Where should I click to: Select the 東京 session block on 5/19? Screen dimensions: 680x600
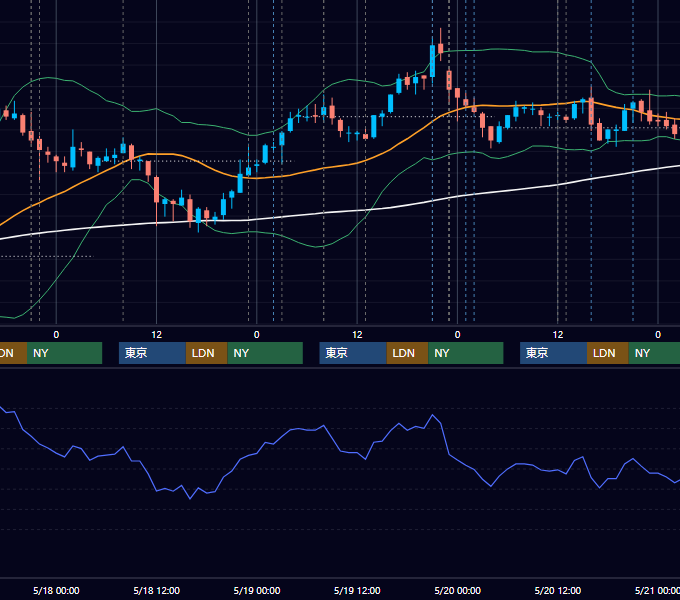353,353
